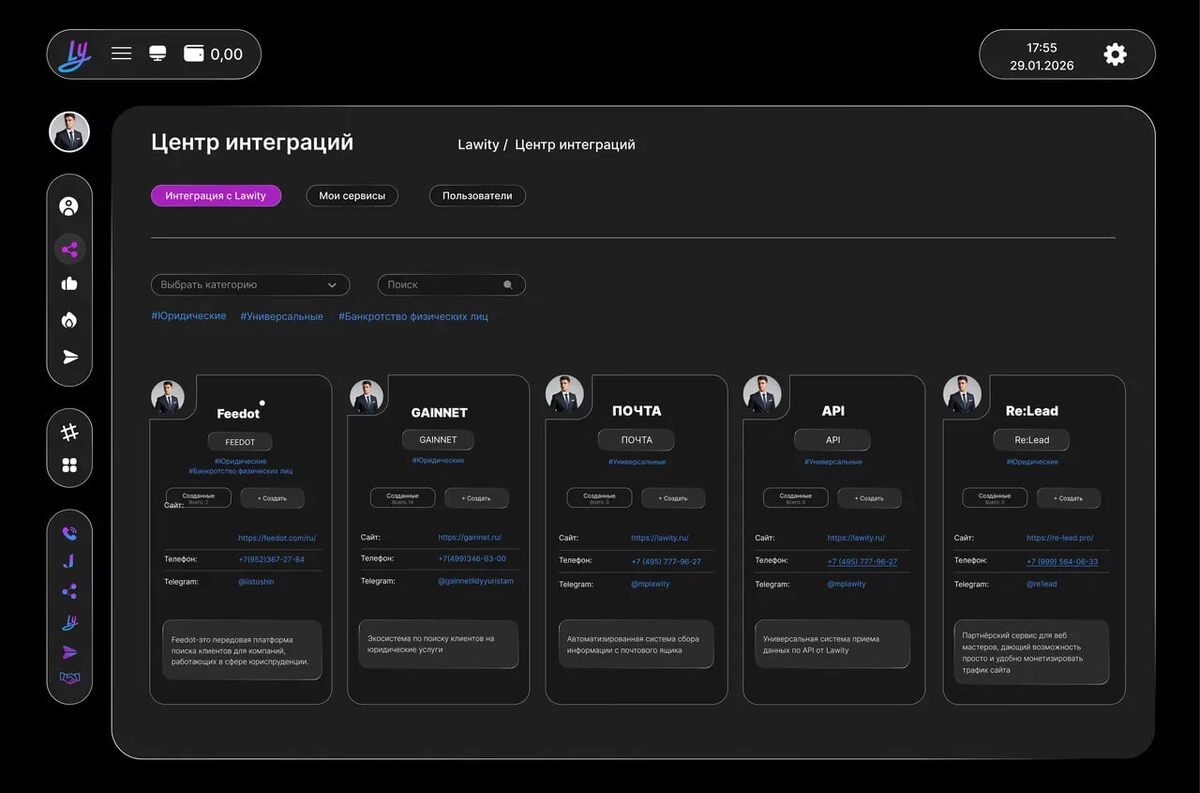The width and height of the screenshot is (1200, 793).
Task: Click phone +7 (999) 504-06-33
Action: (1062, 562)
